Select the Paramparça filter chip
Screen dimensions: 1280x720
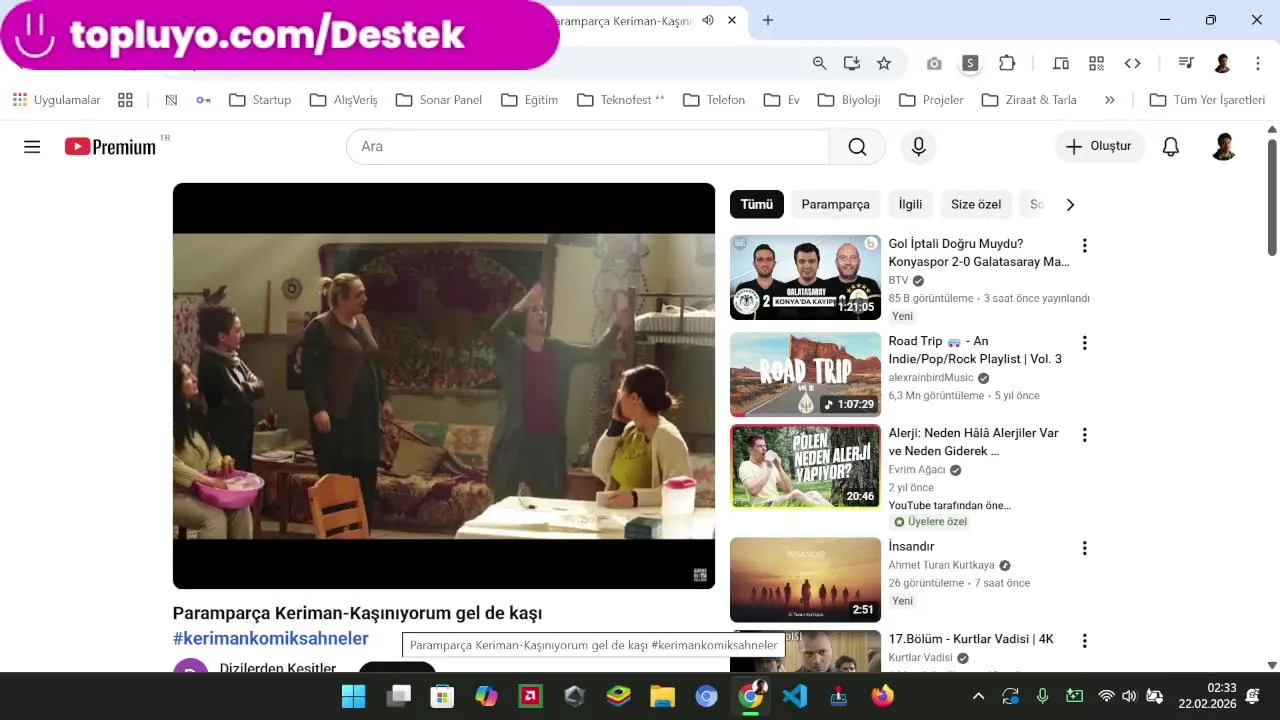836,204
